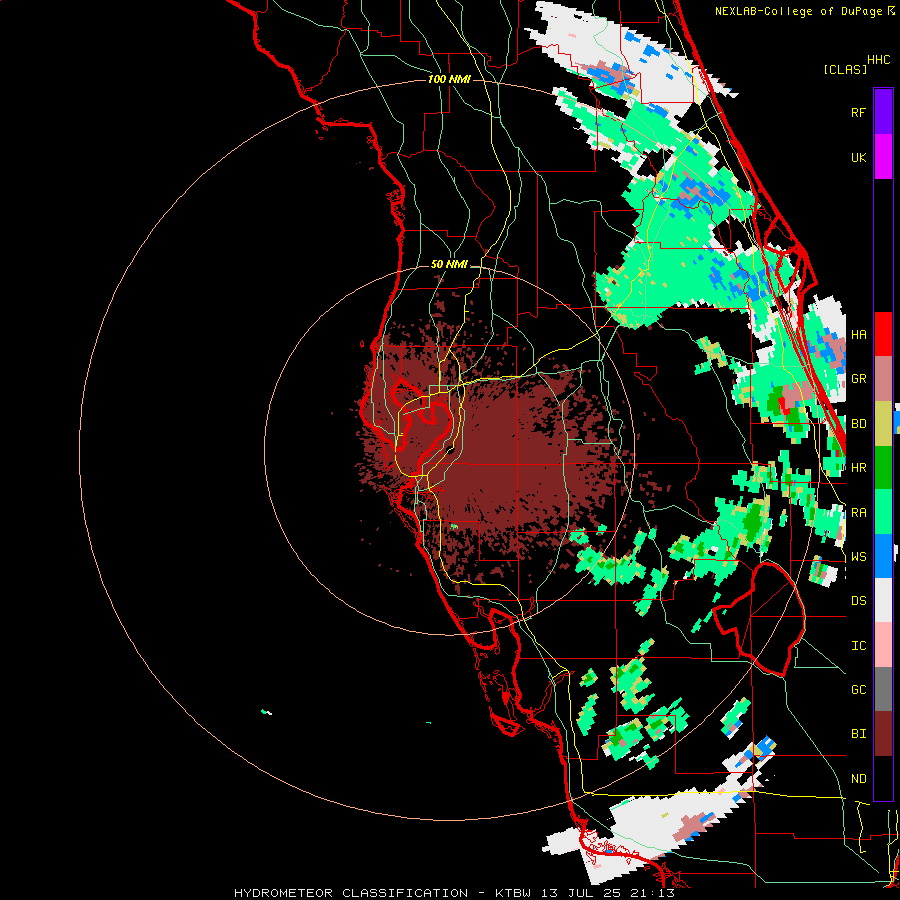Click the "IC" legend label
900x900 pixels.
tap(858, 646)
